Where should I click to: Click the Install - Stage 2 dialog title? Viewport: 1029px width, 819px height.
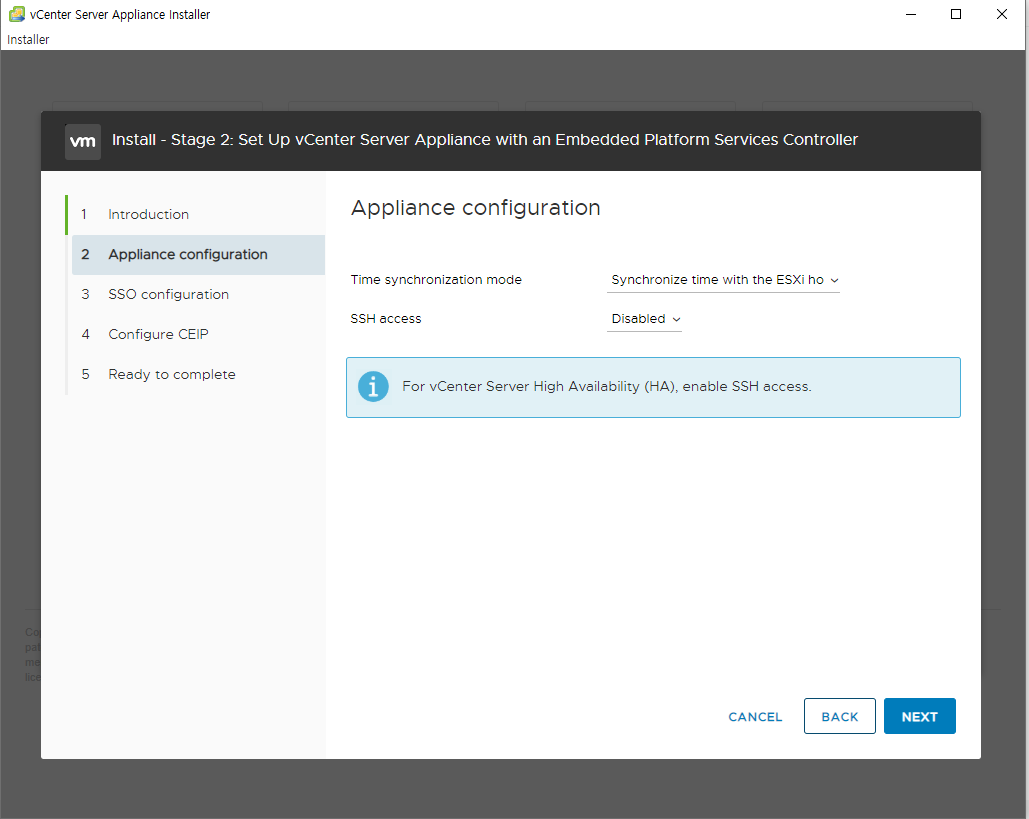485,140
